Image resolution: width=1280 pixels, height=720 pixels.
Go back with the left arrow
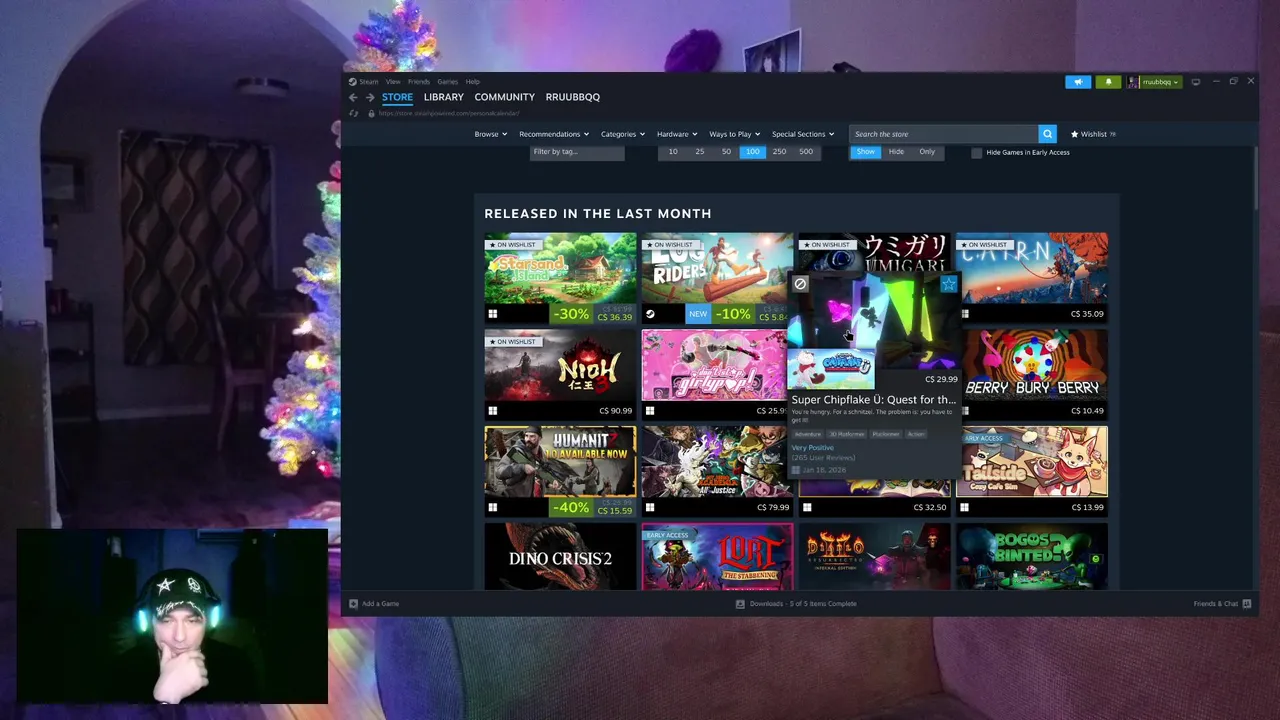(353, 97)
